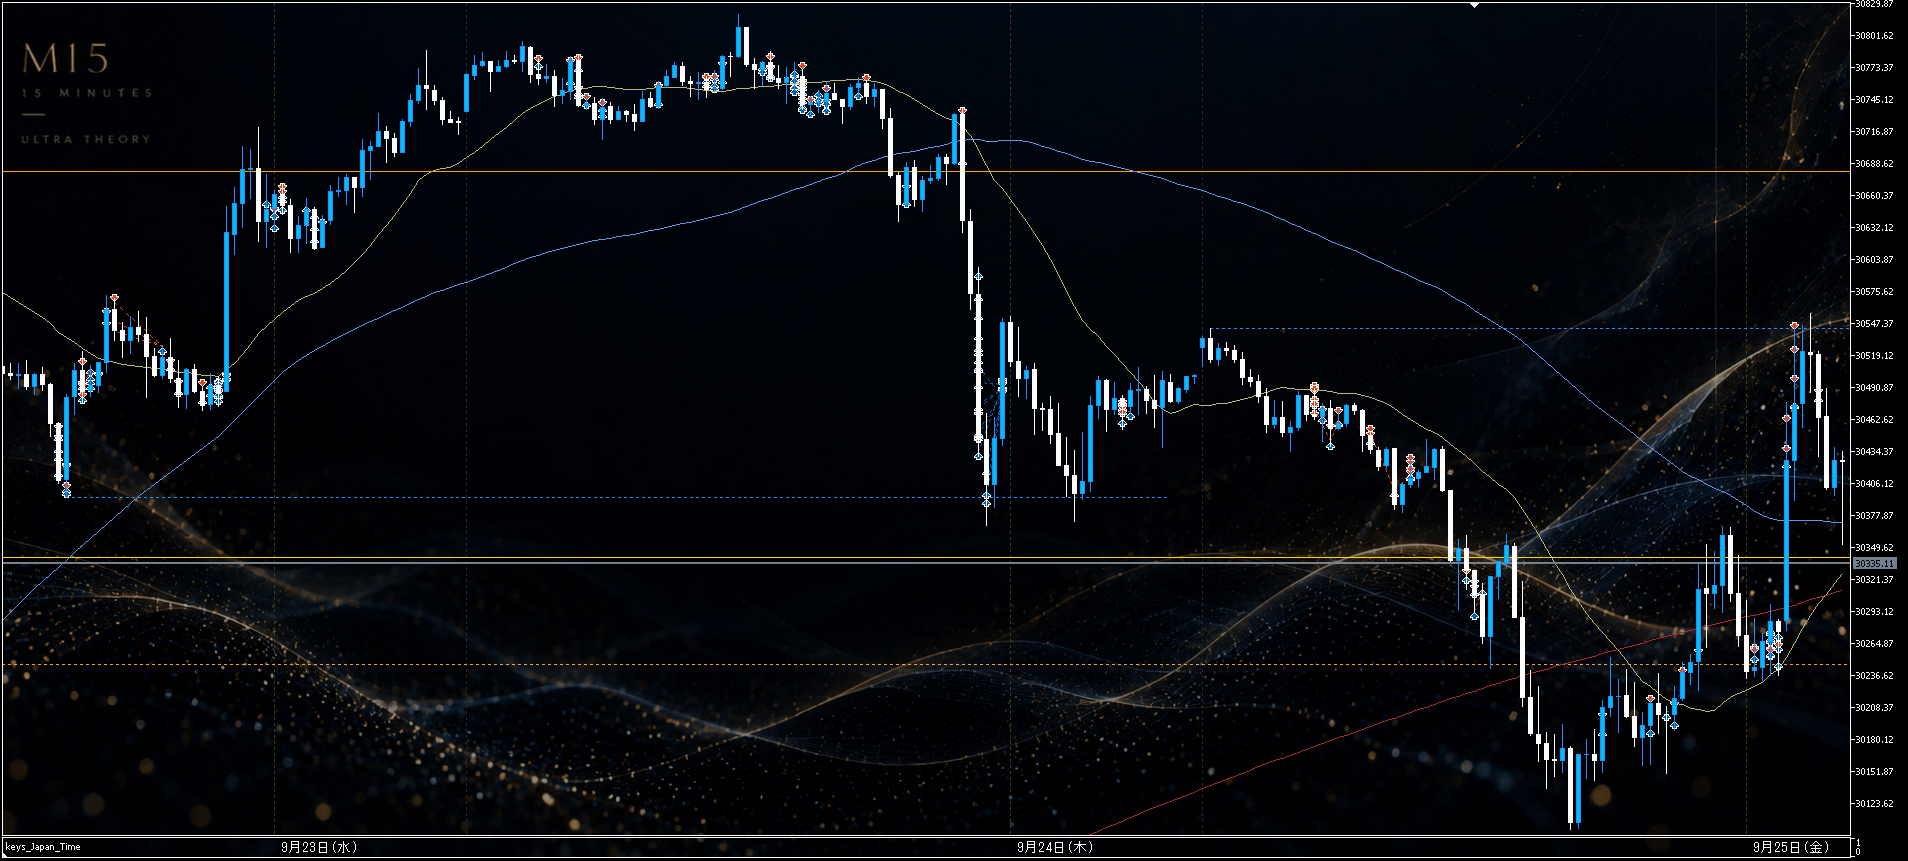Select the keys_Japan_Time indicator label
Screen dimensions: 1908x861
[x=43, y=847]
